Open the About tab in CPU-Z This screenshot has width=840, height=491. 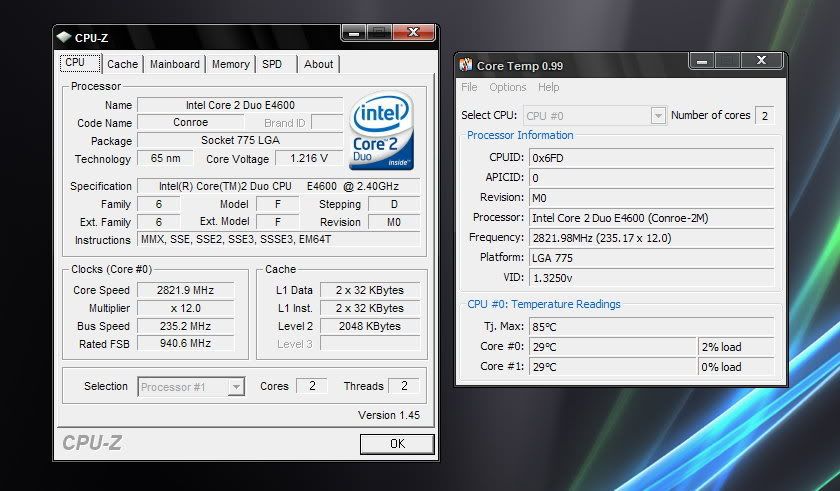tap(318, 64)
